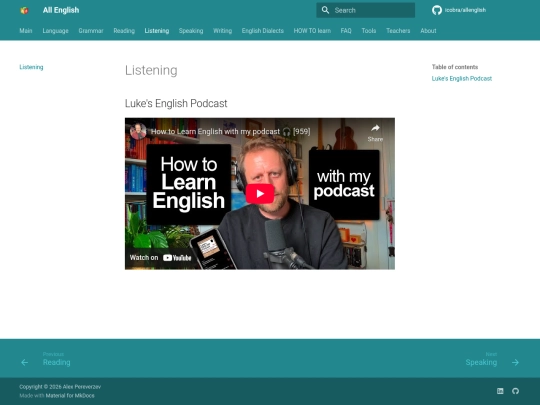Open the repository name link in header

pos(465,10)
